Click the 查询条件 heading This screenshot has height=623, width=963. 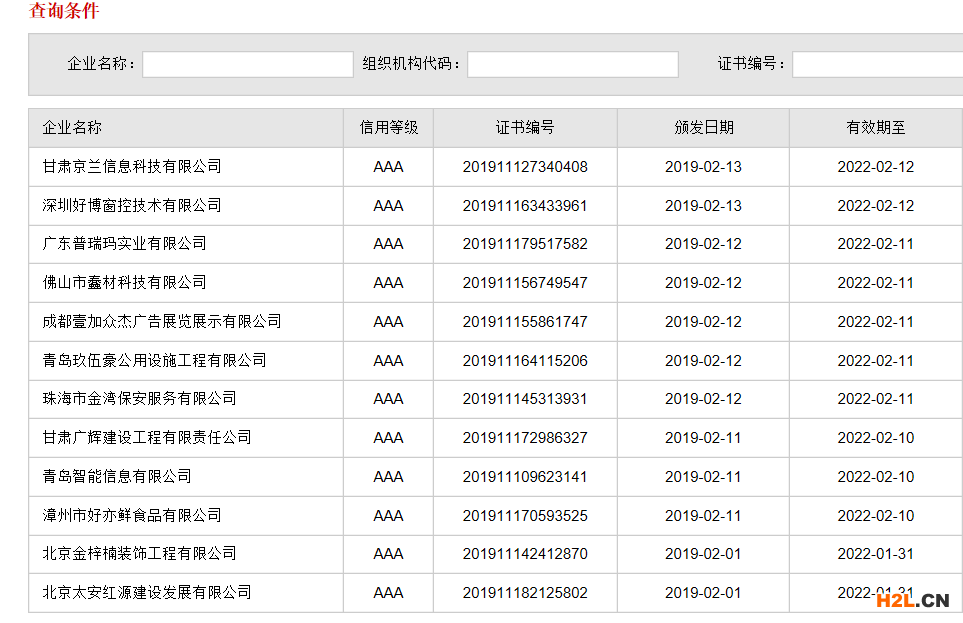click(x=64, y=10)
